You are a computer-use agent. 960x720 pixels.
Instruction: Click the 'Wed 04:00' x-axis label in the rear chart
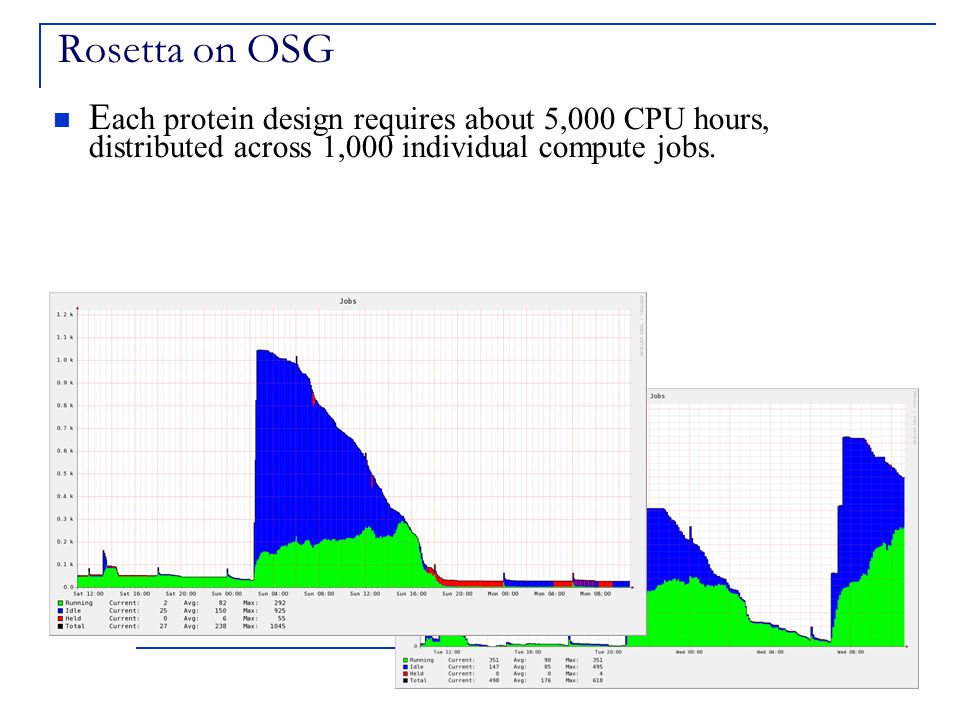tap(770, 652)
